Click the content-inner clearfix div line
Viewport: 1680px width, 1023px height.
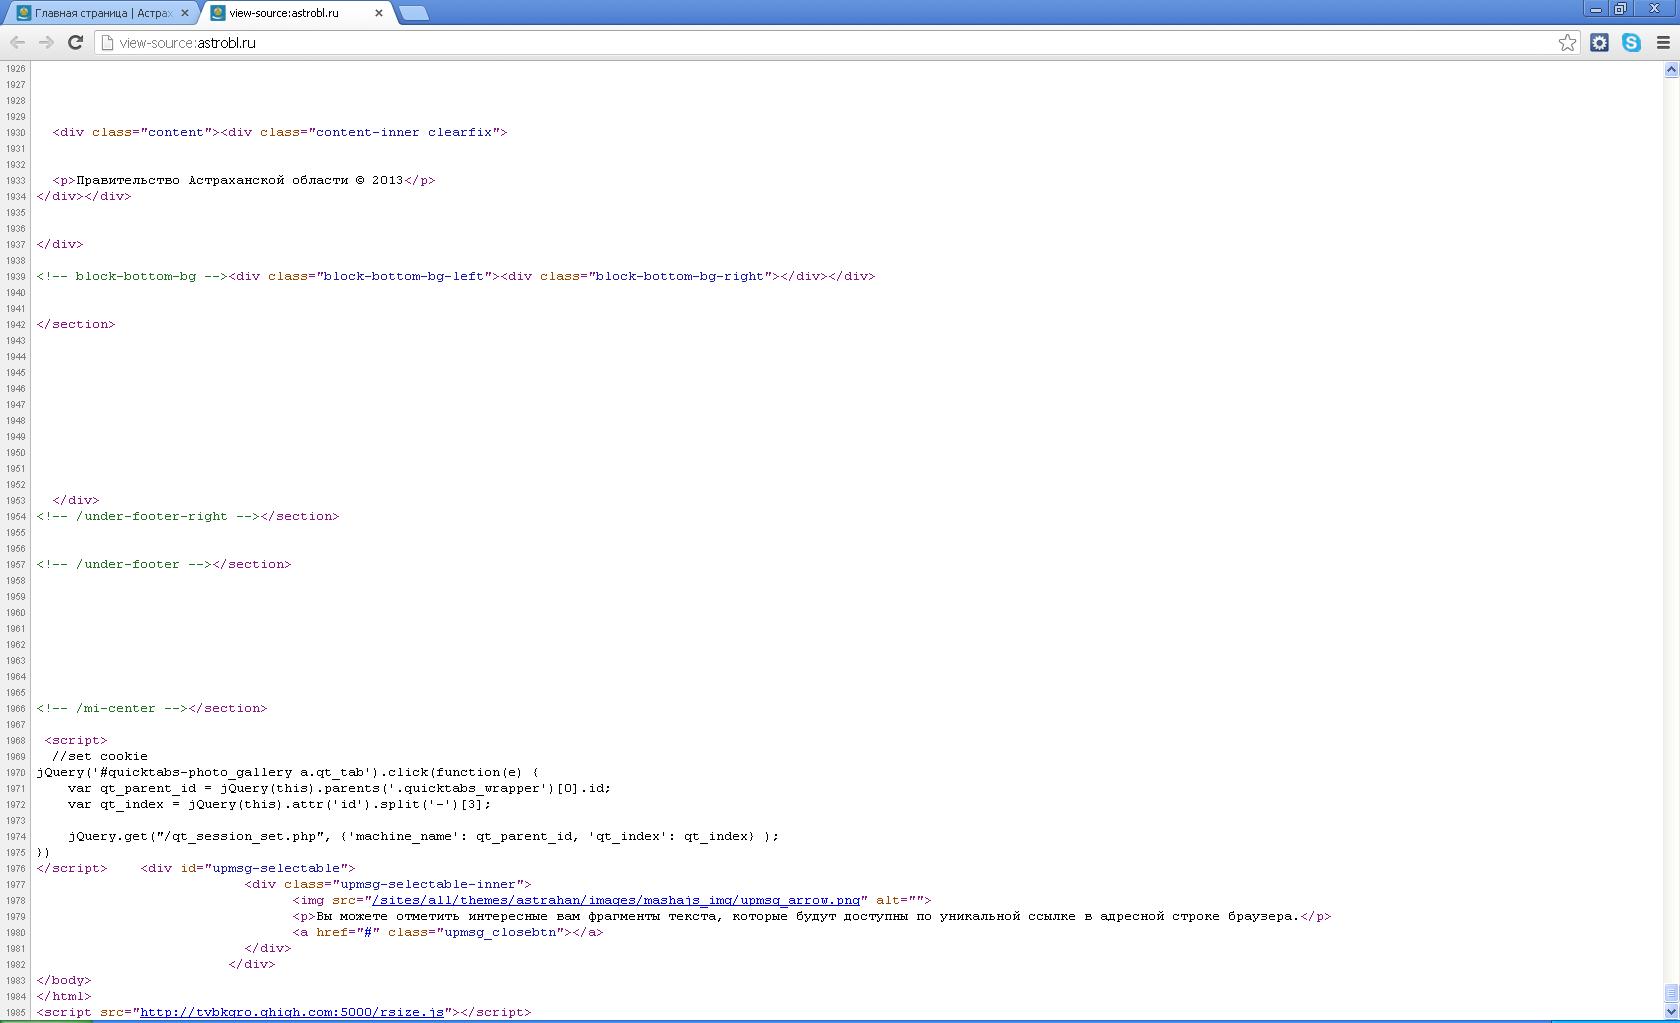(x=280, y=132)
